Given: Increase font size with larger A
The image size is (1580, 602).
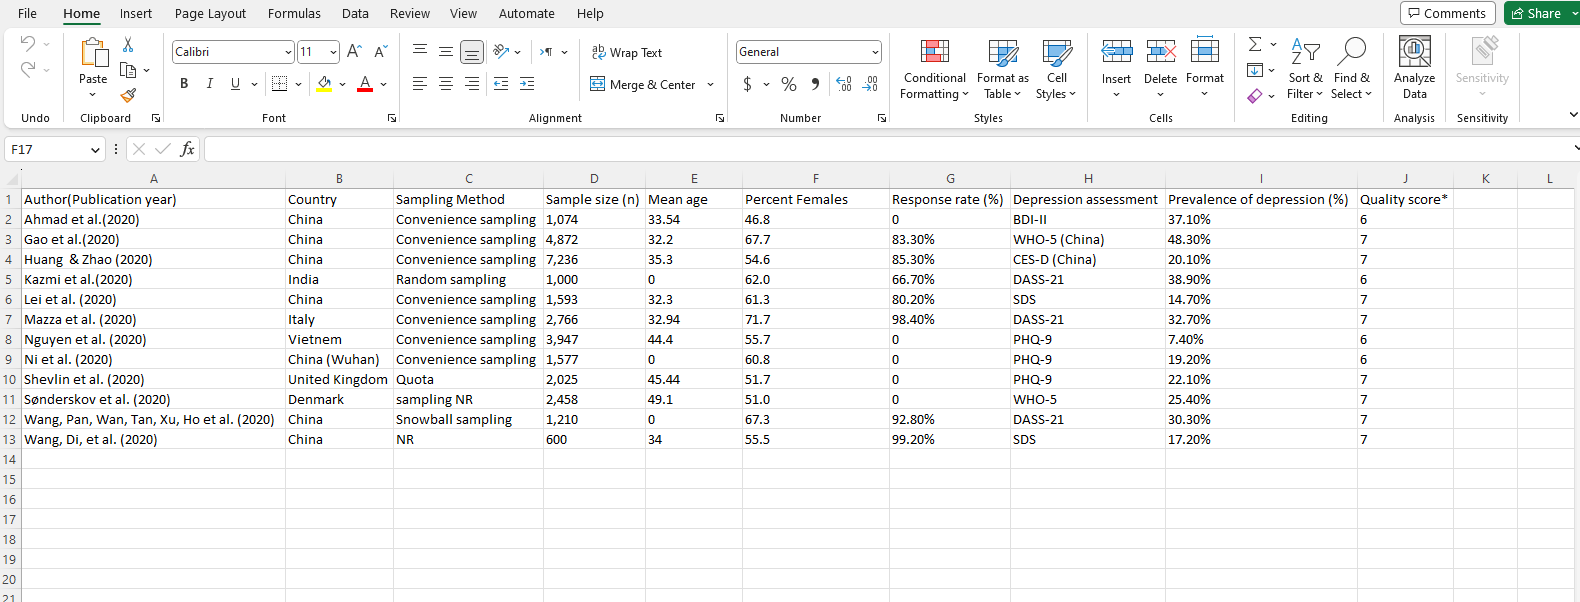Looking at the screenshot, I should coord(354,52).
